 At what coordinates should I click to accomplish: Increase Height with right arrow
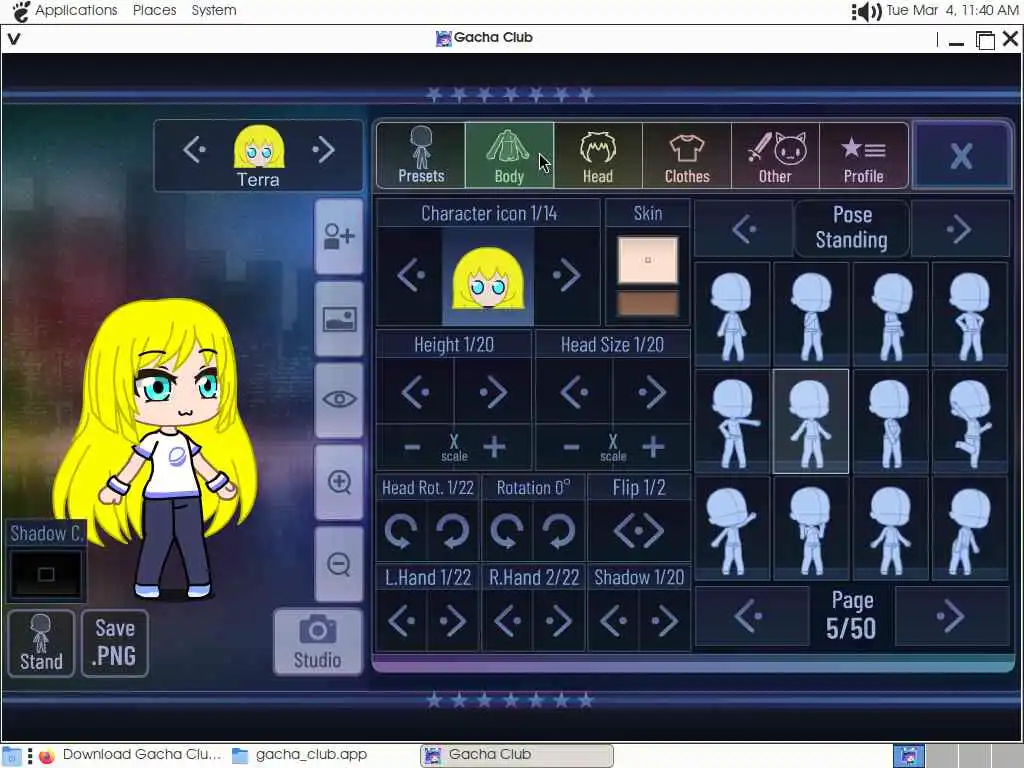tap(492, 392)
